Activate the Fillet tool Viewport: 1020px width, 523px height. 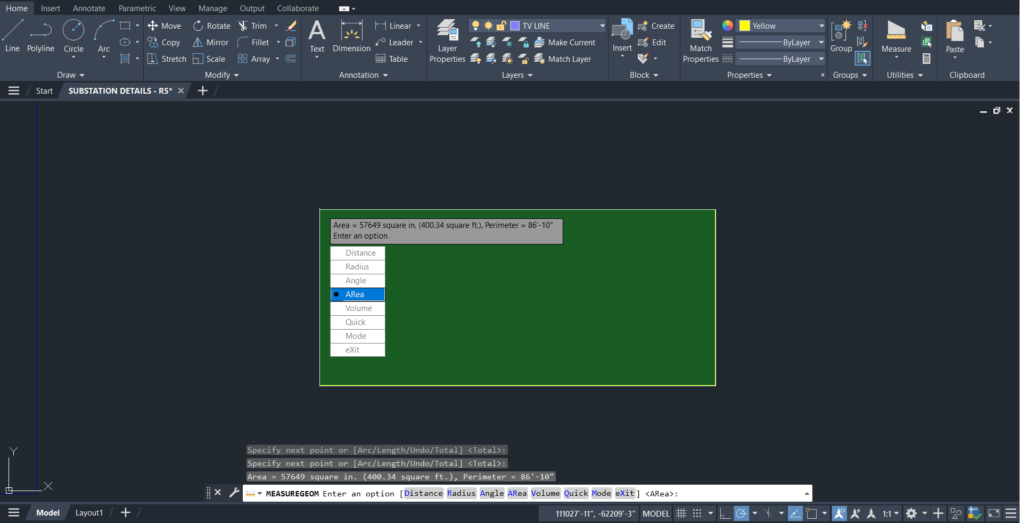[x=254, y=42]
